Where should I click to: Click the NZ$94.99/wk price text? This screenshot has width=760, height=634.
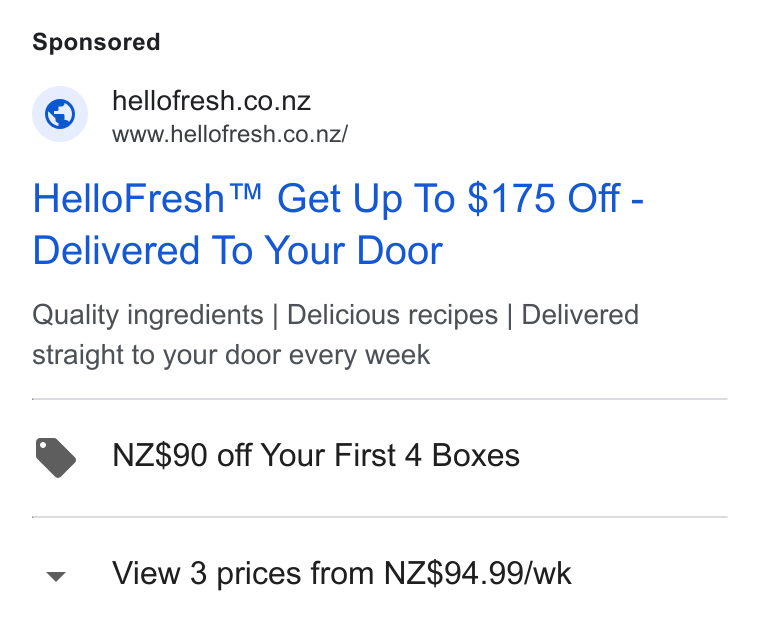(x=477, y=574)
